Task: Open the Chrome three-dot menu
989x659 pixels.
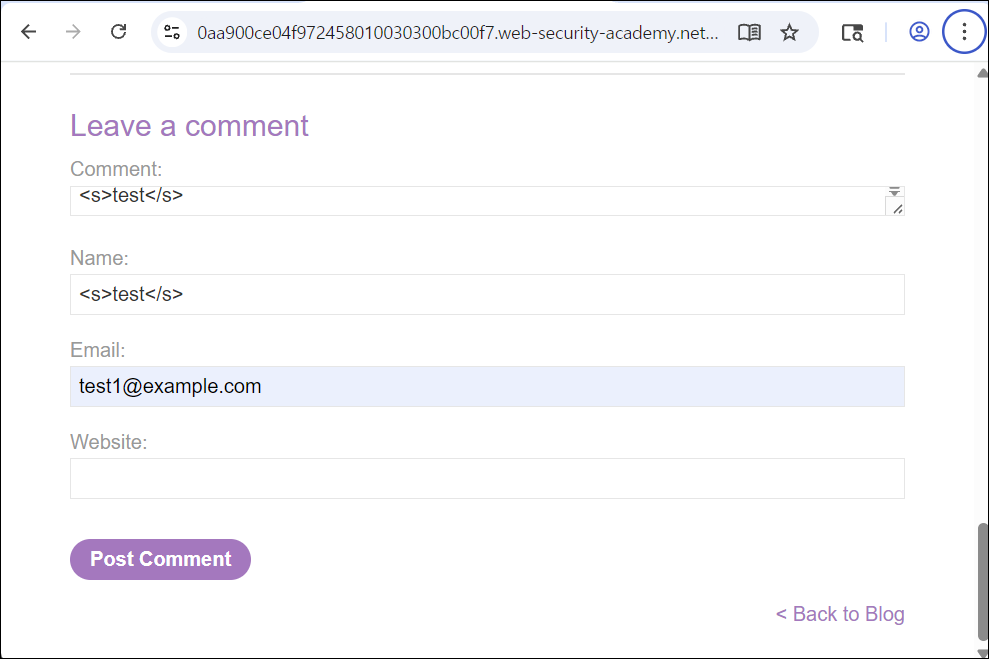Action: coord(964,32)
